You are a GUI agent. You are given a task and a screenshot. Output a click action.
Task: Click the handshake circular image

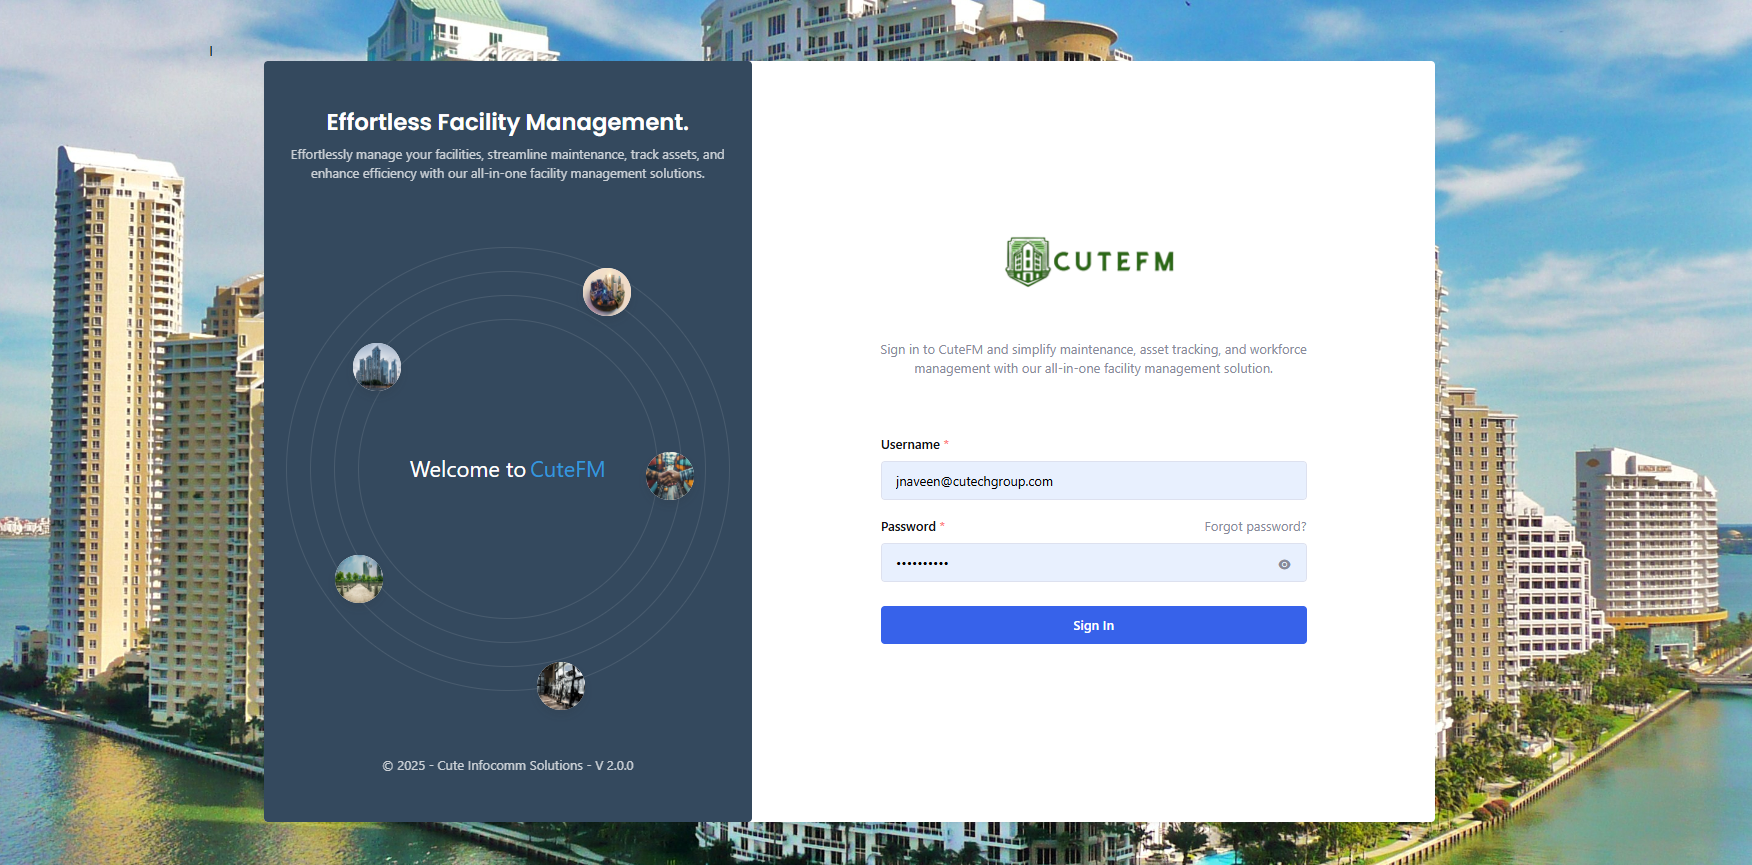(x=670, y=476)
